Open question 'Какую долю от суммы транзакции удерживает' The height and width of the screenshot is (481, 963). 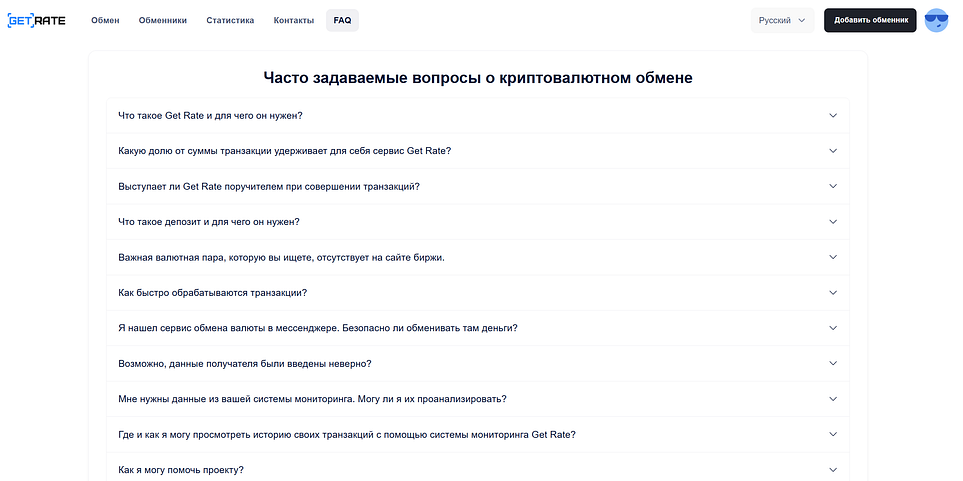[x=285, y=151]
